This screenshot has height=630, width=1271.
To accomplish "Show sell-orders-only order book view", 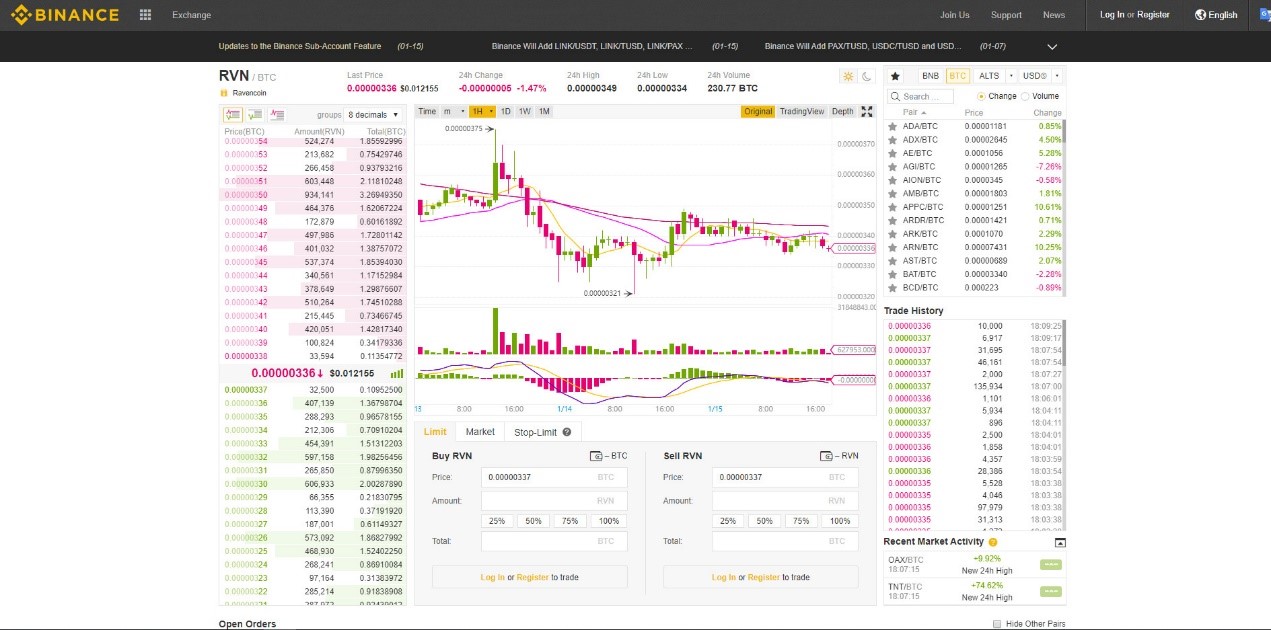I will [277, 115].
